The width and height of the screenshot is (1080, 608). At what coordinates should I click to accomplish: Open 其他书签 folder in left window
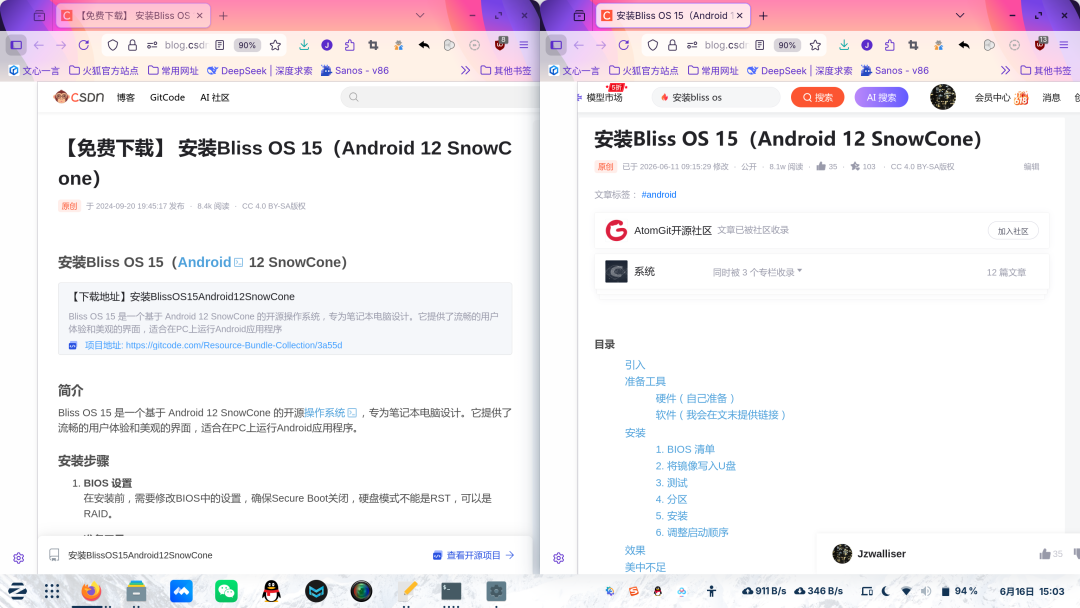(506, 70)
